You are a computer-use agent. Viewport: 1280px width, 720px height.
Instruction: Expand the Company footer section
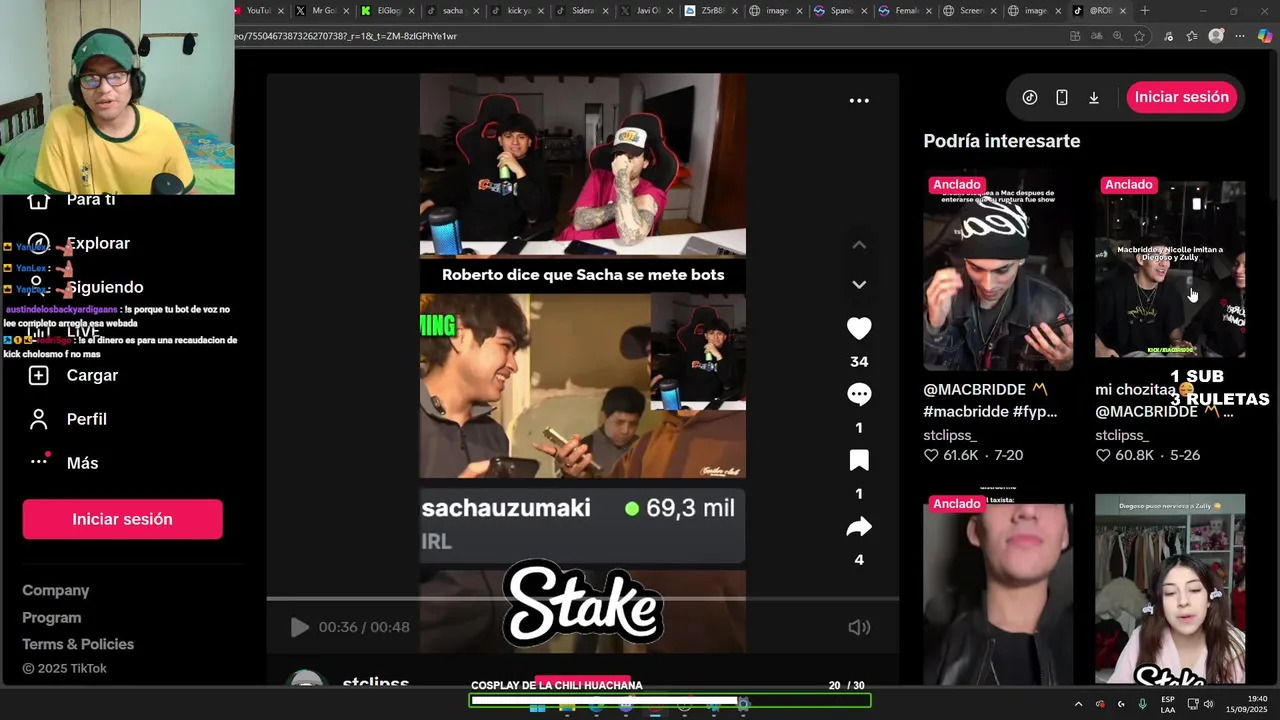pyautogui.click(x=56, y=591)
